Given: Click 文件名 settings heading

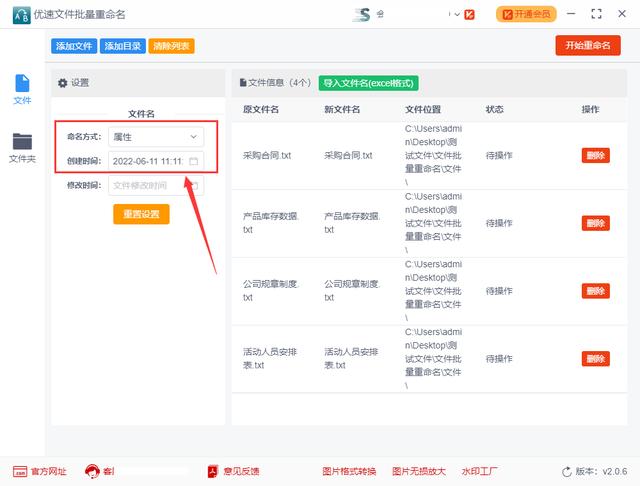Looking at the screenshot, I should 141,114.
